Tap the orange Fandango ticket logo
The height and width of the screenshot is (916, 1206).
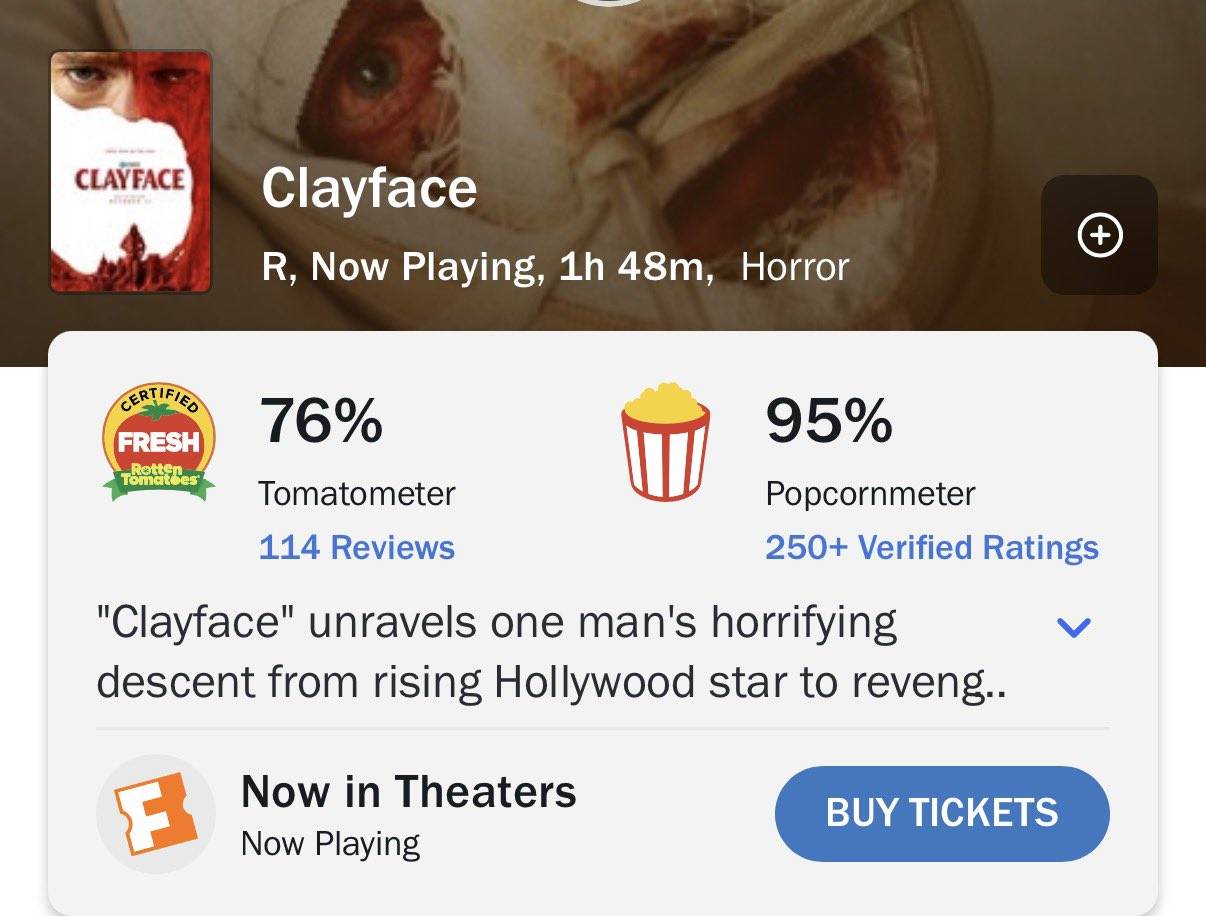tap(156, 814)
